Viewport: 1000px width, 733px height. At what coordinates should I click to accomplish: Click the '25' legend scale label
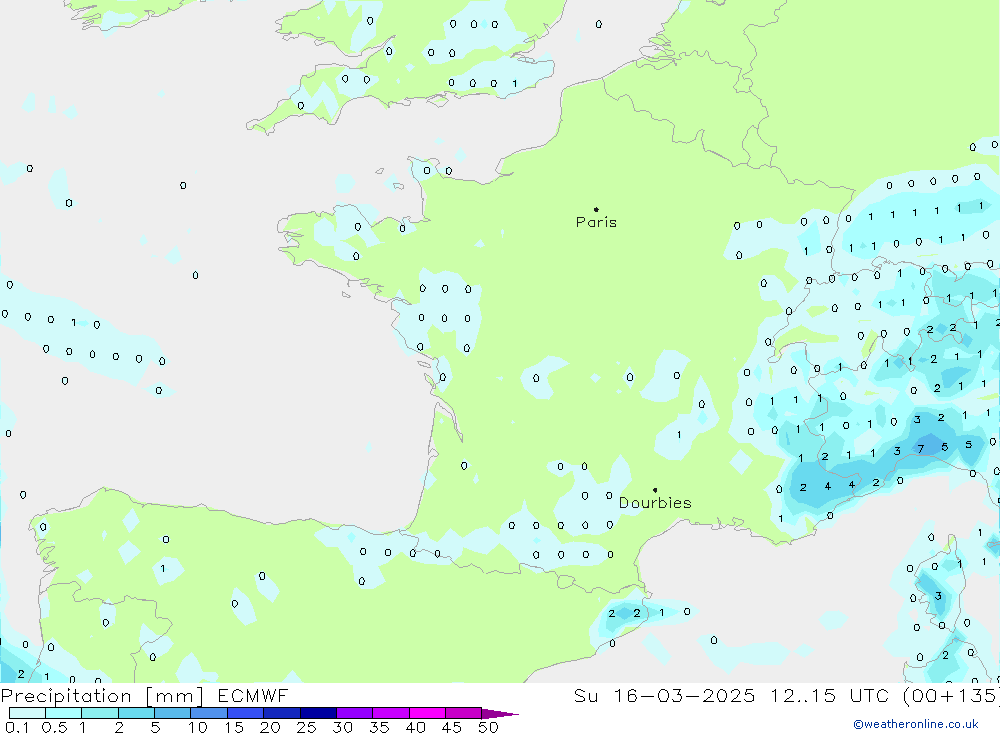[x=306, y=727]
